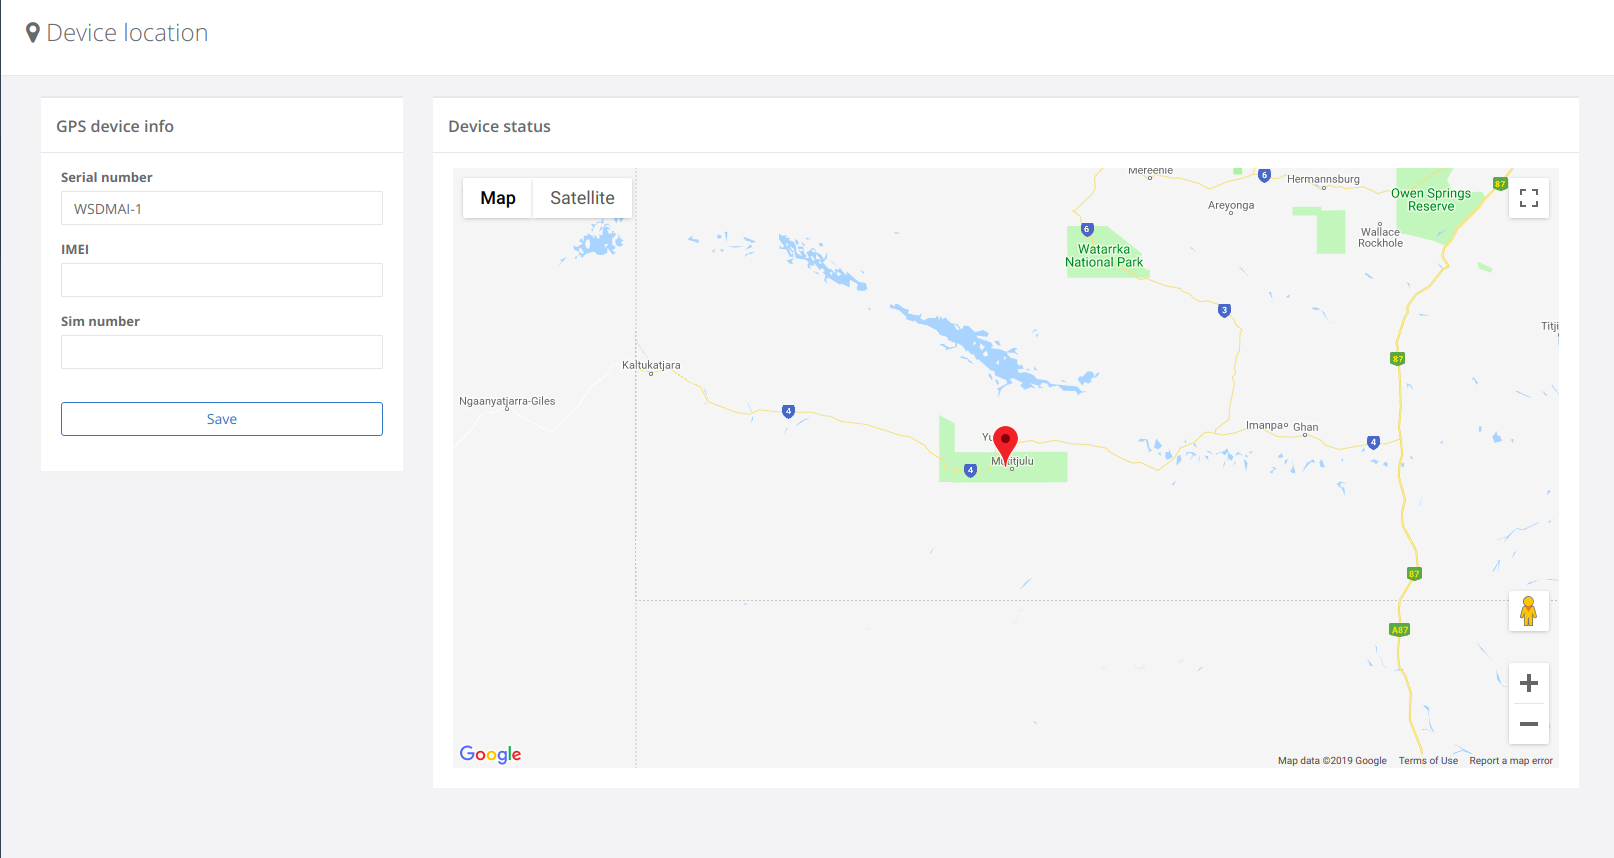This screenshot has height=858, width=1614.
Task: Click the Hermannsburg town label
Action: [x=1323, y=179]
